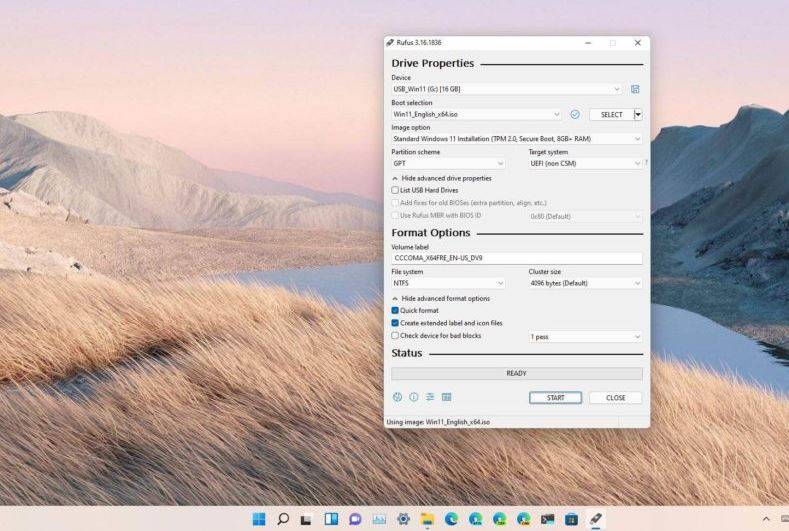Open File Explorer from the taskbar
The width and height of the screenshot is (789, 531).
tap(427, 519)
